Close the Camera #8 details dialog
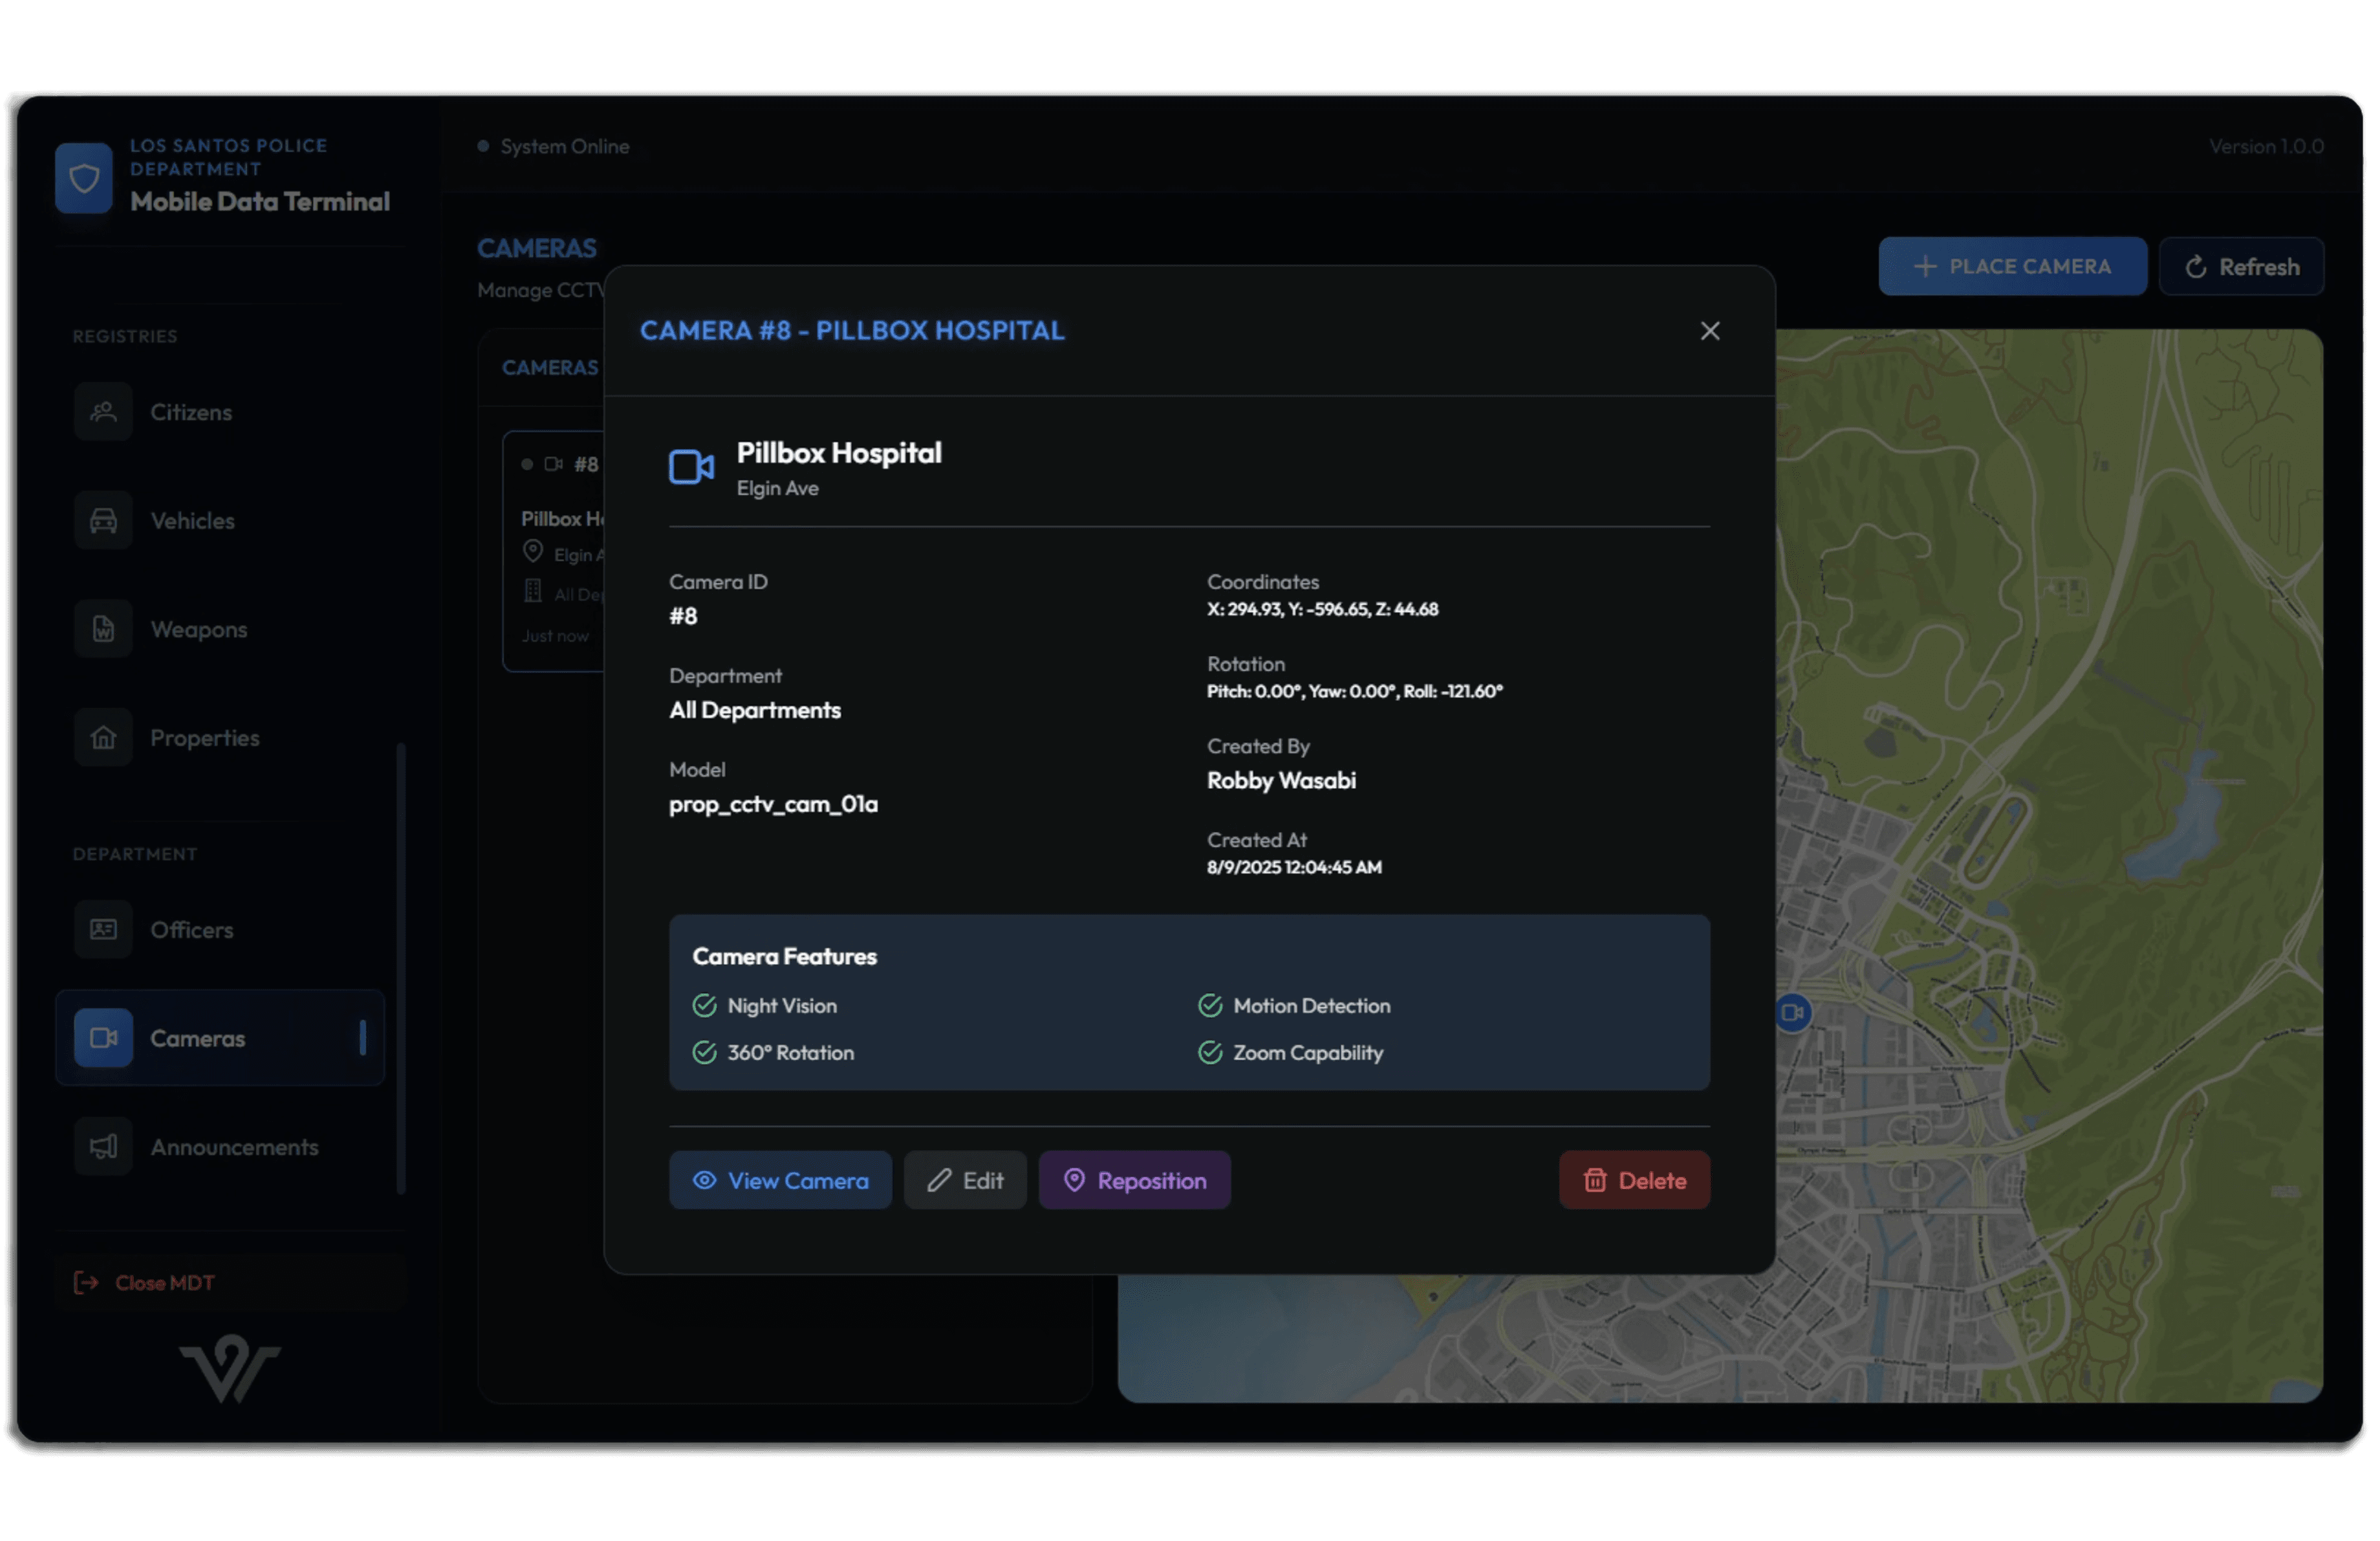The image size is (2380, 1541). (1710, 331)
